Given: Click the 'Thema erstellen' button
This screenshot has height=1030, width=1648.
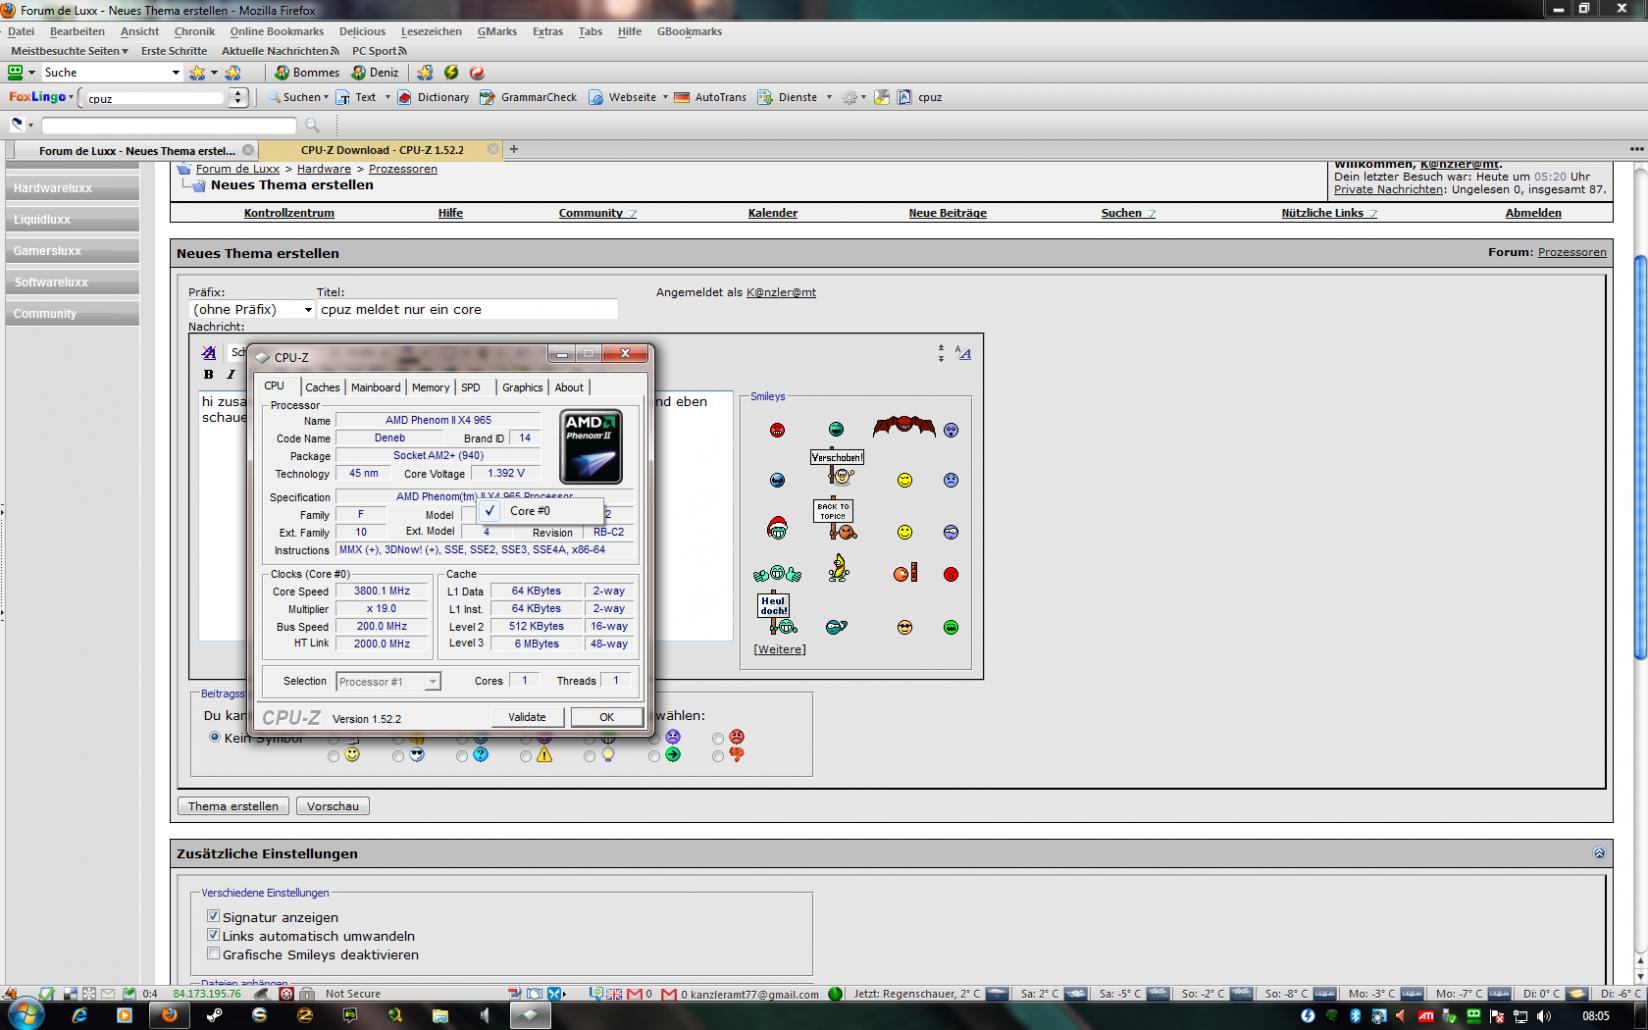Looking at the screenshot, I should [x=233, y=806].
